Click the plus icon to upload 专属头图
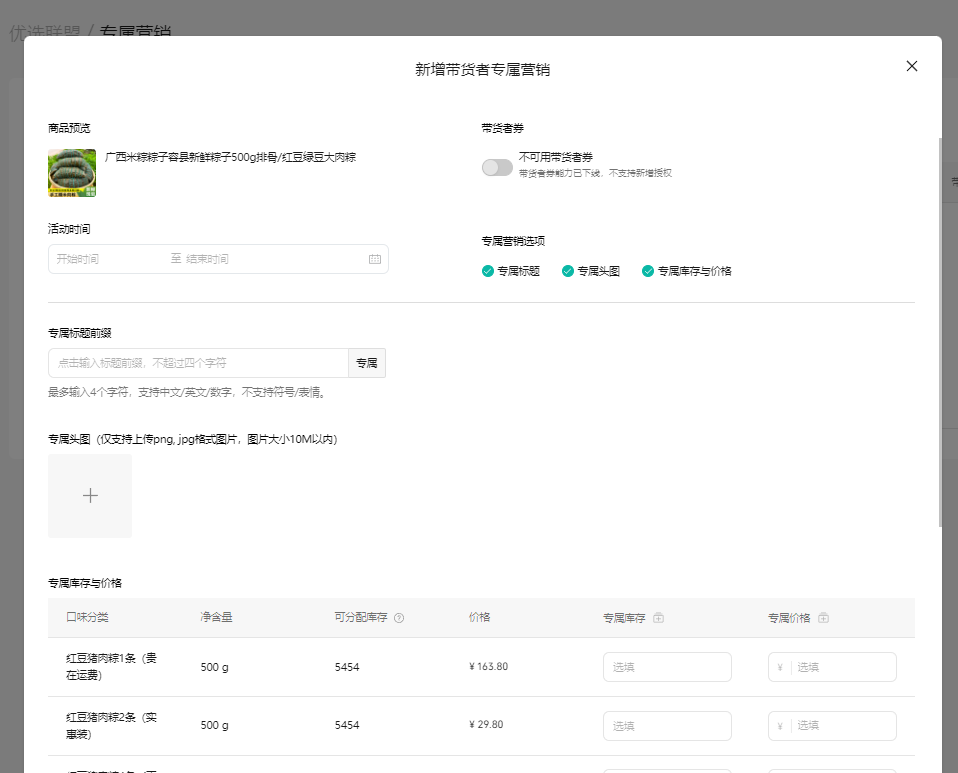 click(x=90, y=496)
